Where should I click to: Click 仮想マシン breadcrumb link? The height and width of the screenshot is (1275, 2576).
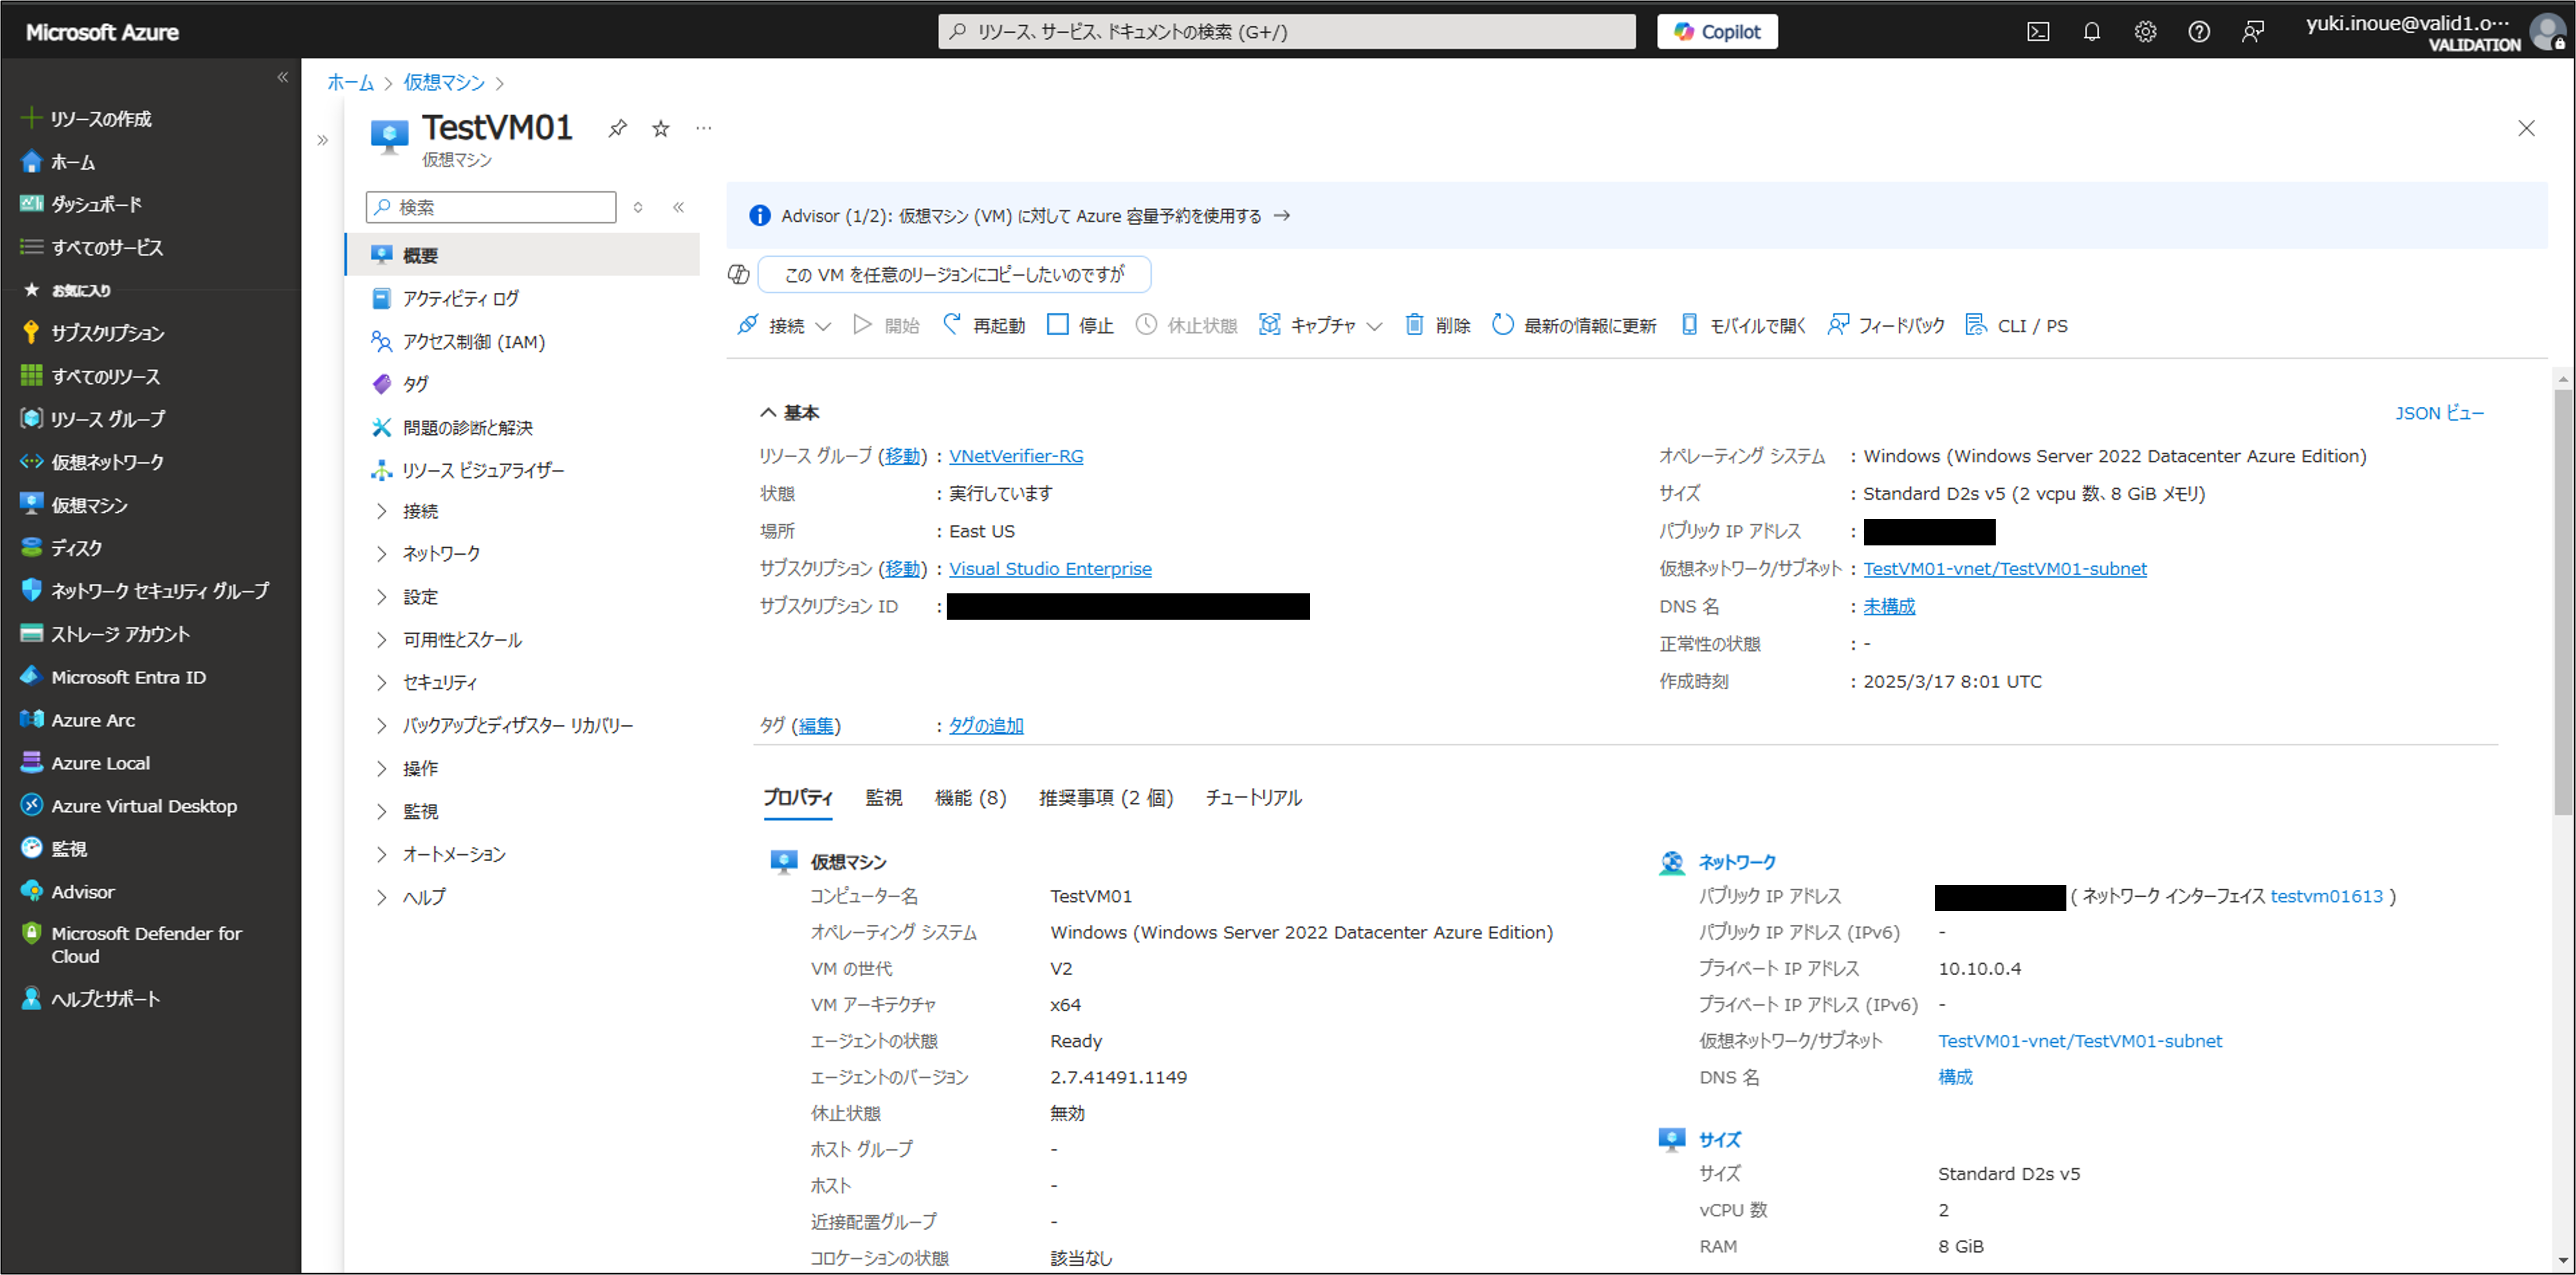[x=444, y=83]
